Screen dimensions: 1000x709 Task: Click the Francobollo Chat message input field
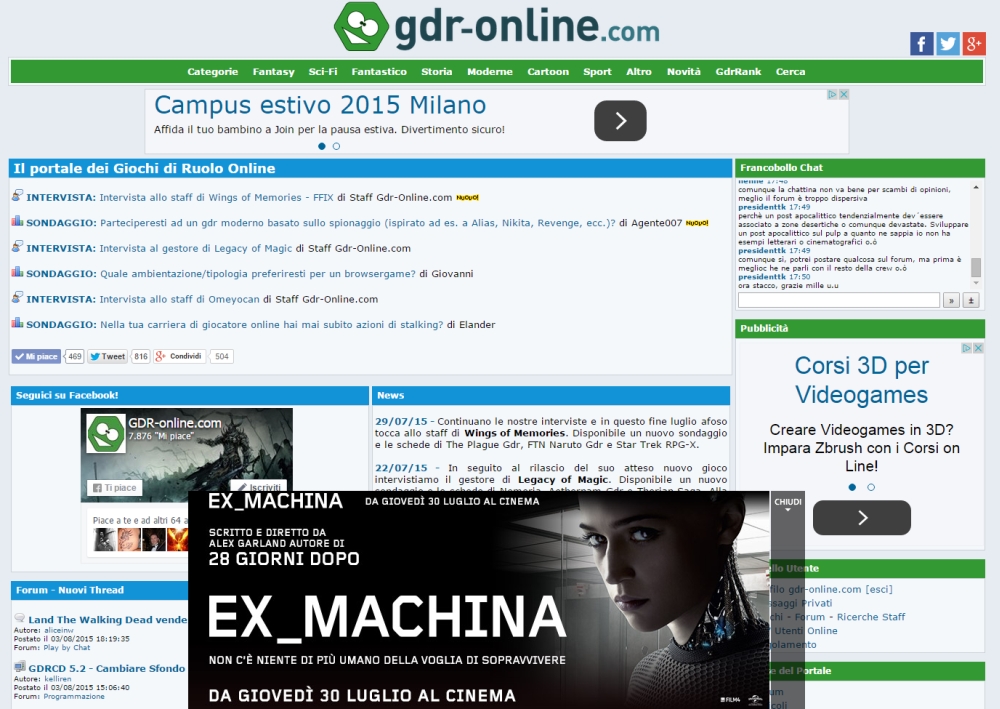tap(839, 300)
